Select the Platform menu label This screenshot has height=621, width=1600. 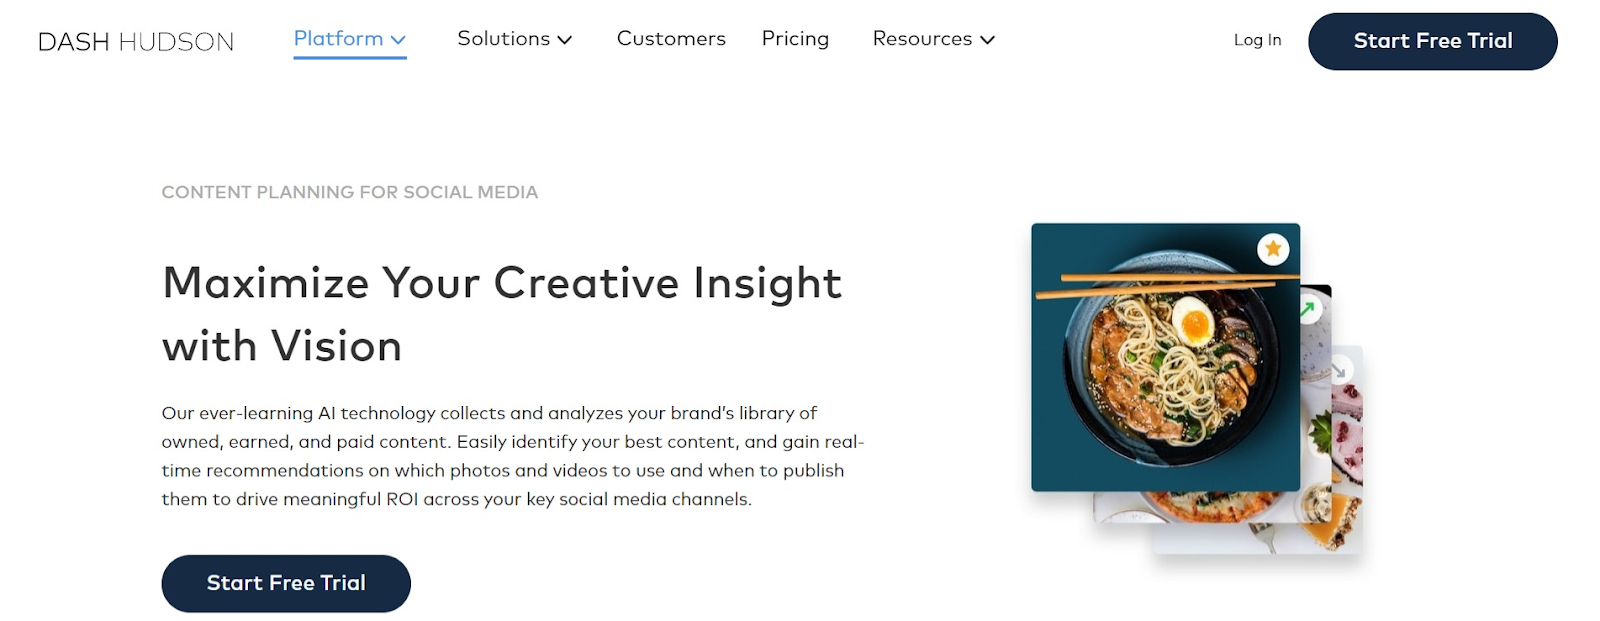coord(338,39)
